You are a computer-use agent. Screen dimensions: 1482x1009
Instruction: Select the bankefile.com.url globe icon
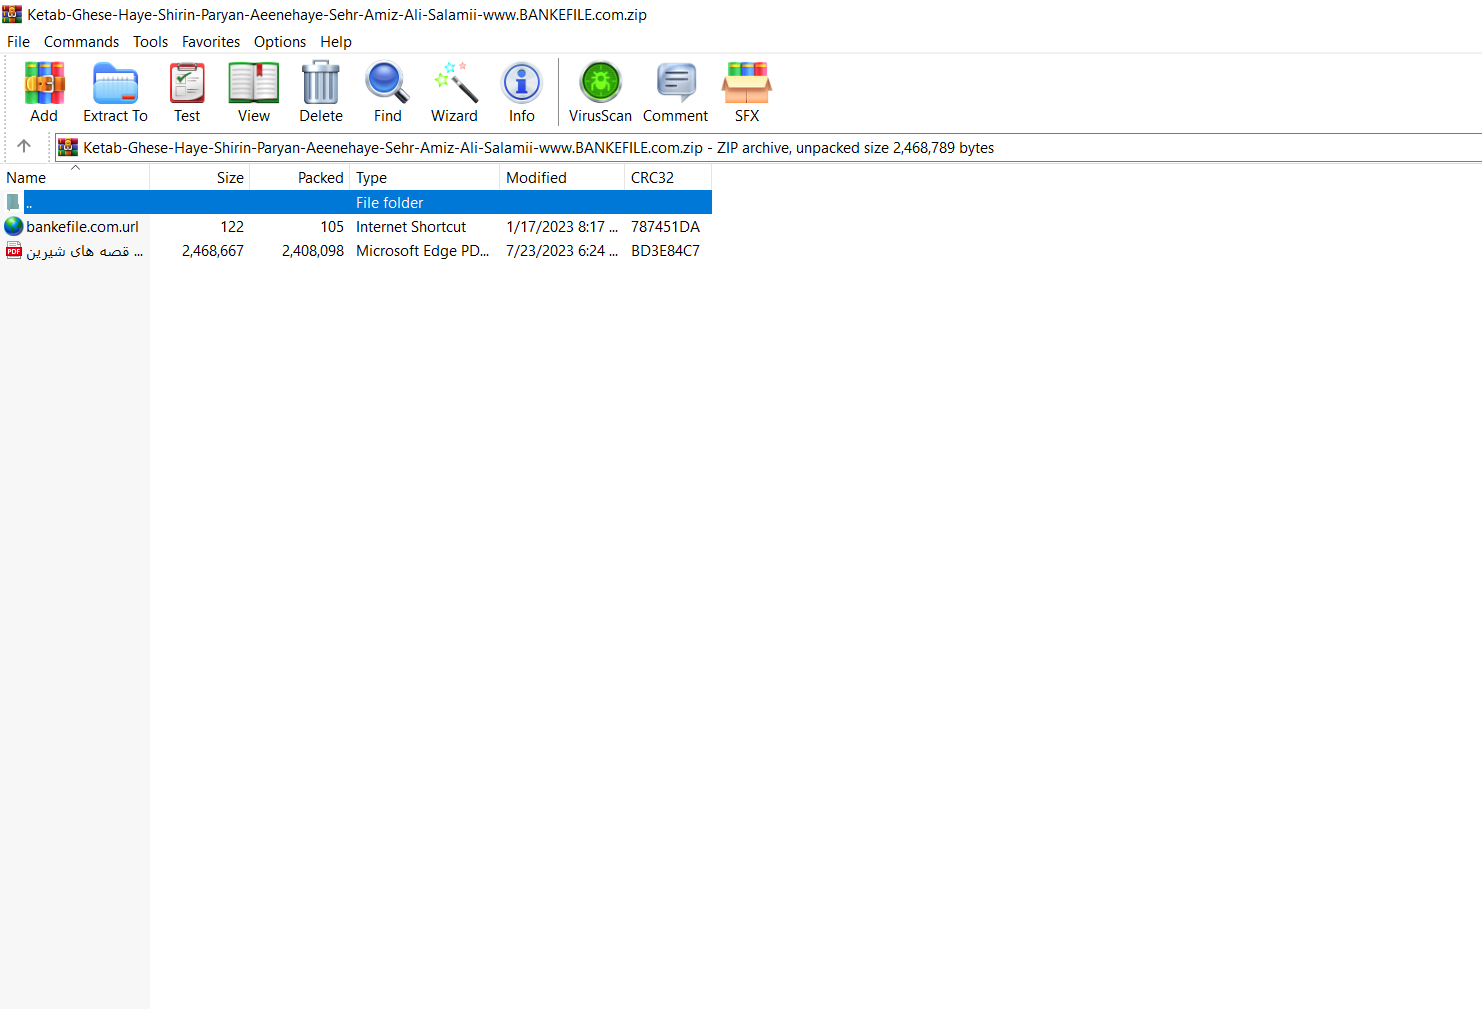pos(14,226)
